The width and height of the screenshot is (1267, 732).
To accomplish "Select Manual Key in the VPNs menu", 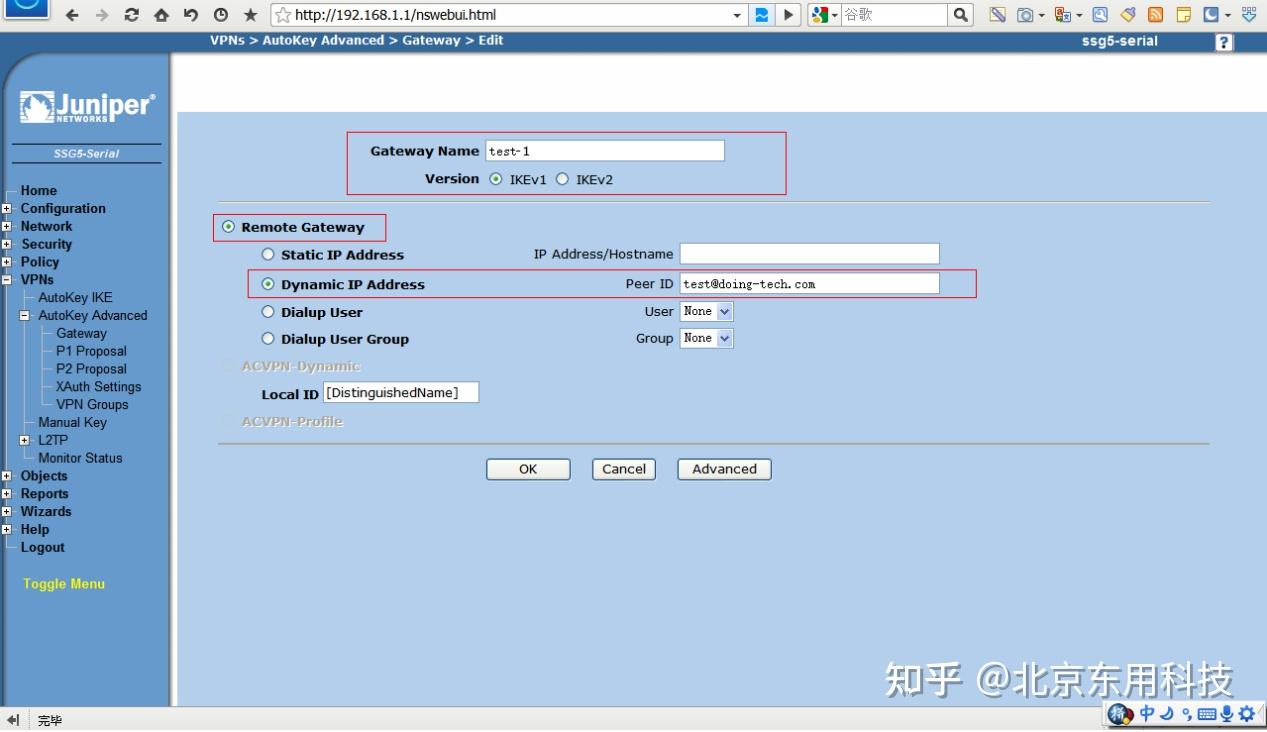I will pyautogui.click(x=72, y=422).
